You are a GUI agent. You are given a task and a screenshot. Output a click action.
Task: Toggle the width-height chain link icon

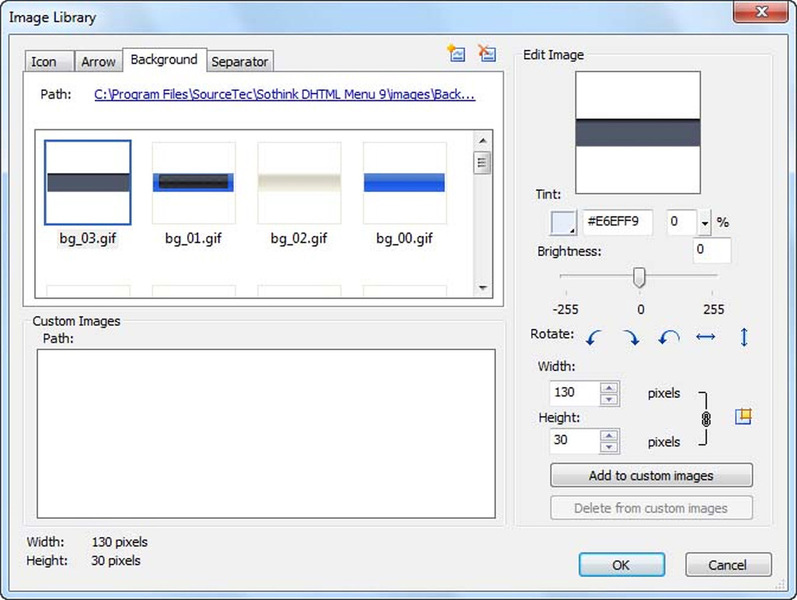706,419
